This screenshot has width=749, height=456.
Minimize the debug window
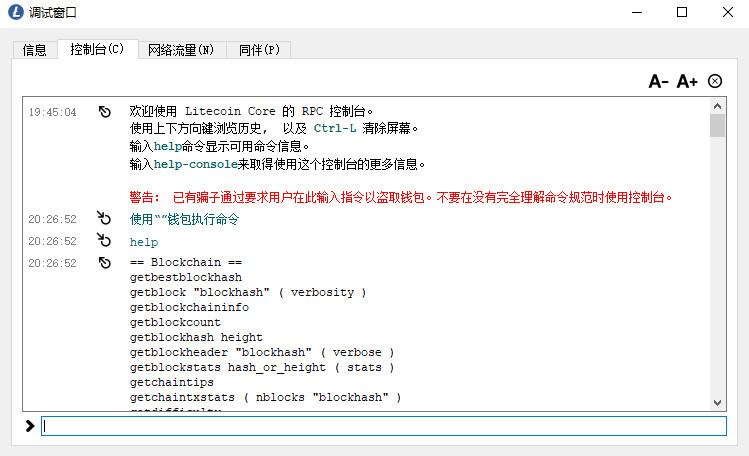[637, 12]
